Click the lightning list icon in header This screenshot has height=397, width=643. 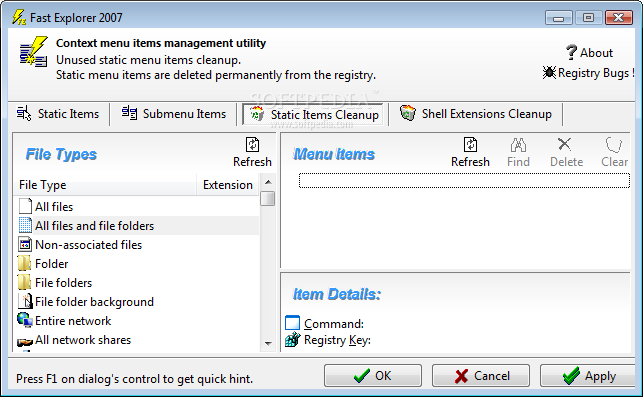tap(34, 52)
